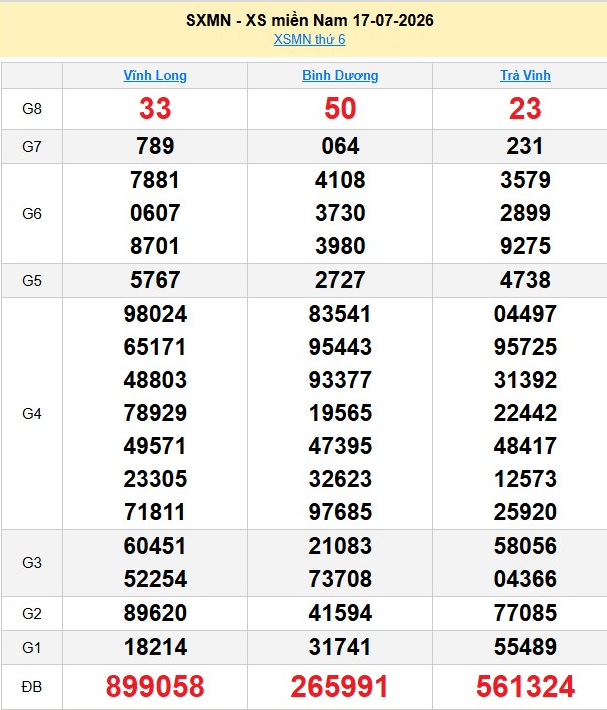Click Trà Vinh G5 number 4738
The height and width of the screenshot is (710, 607).
[x=525, y=280]
